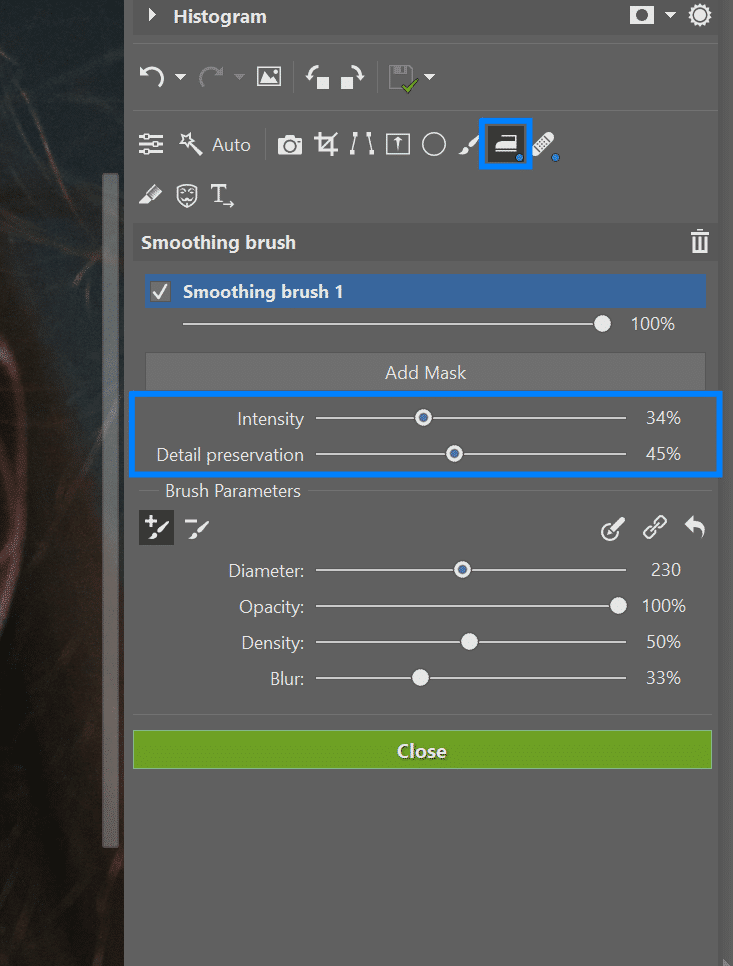Open the save options dropdown arrow
The image size is (733, 966).
[430, 77]
